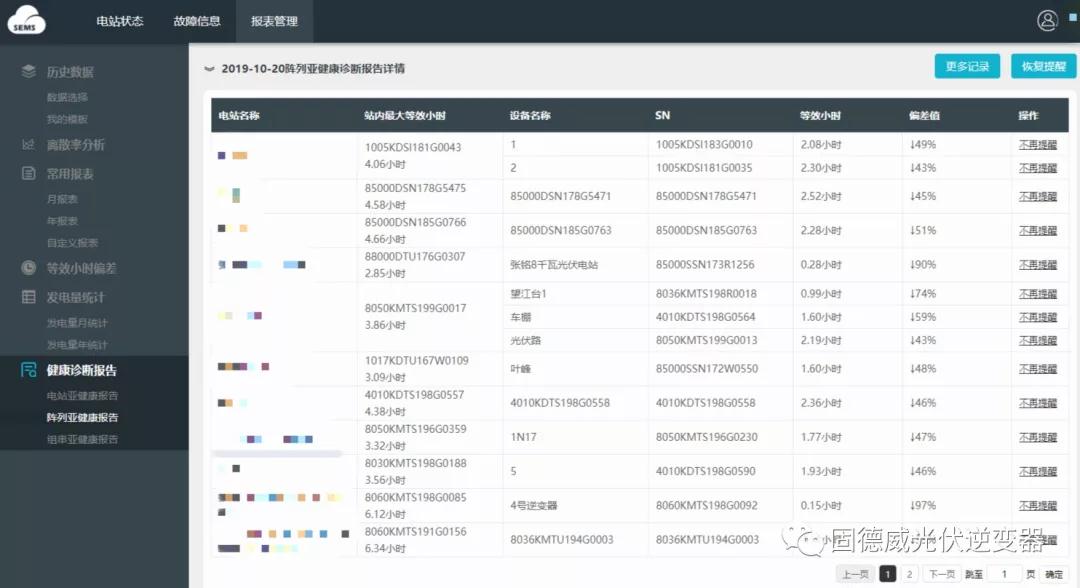
Task: Click the 恢复提醒 button
Action: point(1043,66)
